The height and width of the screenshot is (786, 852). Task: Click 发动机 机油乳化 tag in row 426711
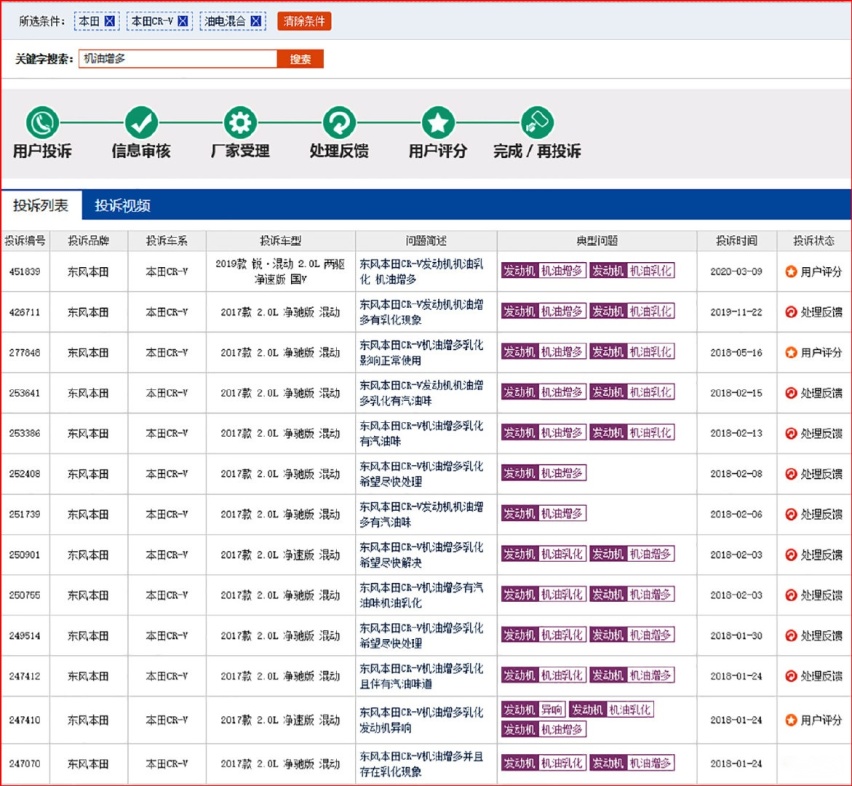632,311
